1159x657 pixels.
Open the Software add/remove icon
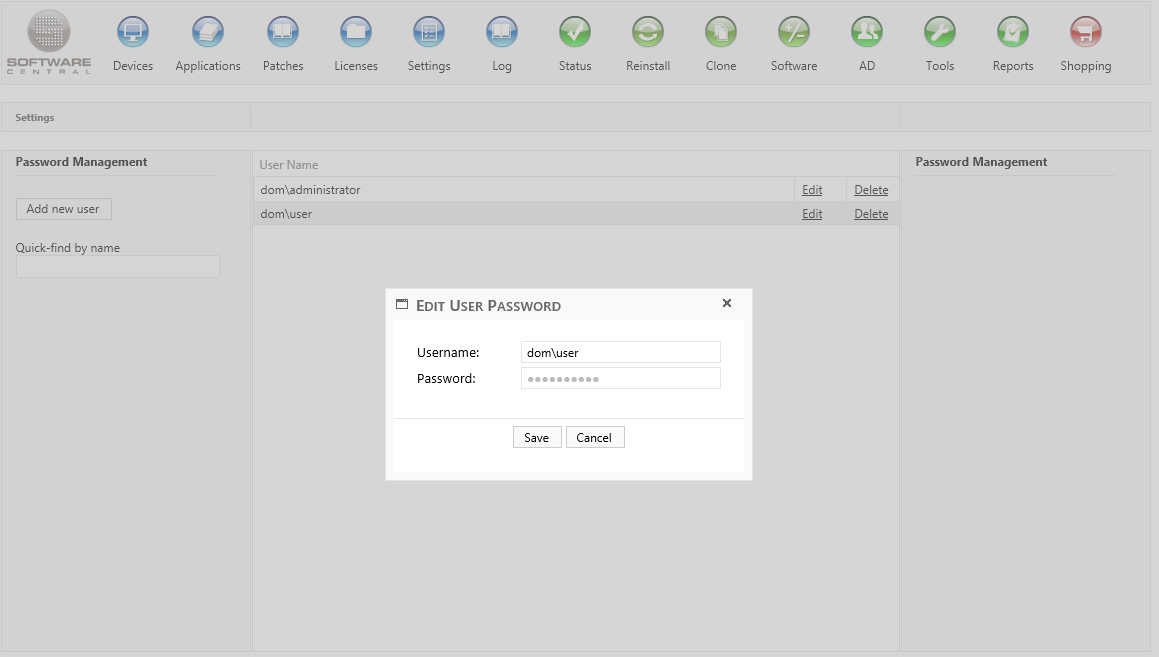794,32
